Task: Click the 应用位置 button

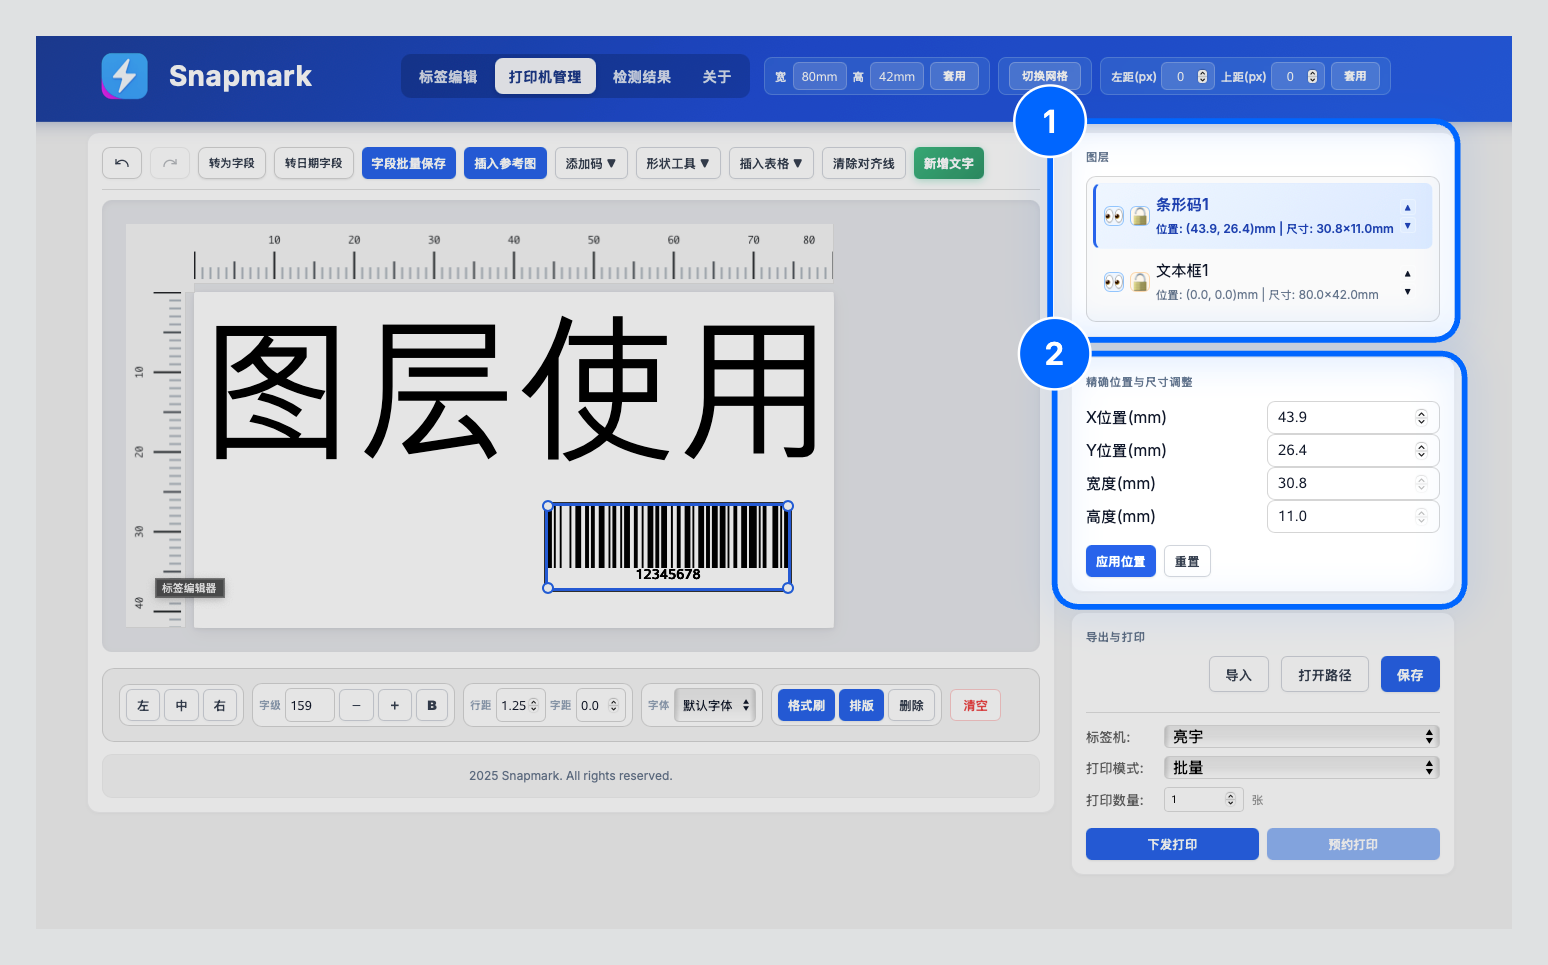Action: [1120, 561]
